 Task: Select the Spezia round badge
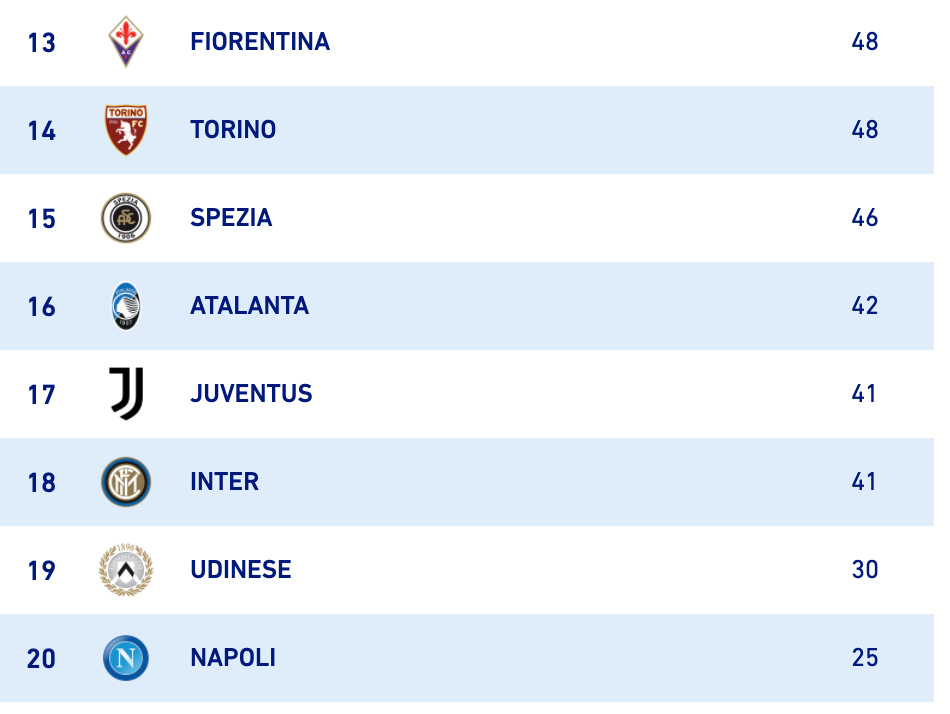click(126, 218)
